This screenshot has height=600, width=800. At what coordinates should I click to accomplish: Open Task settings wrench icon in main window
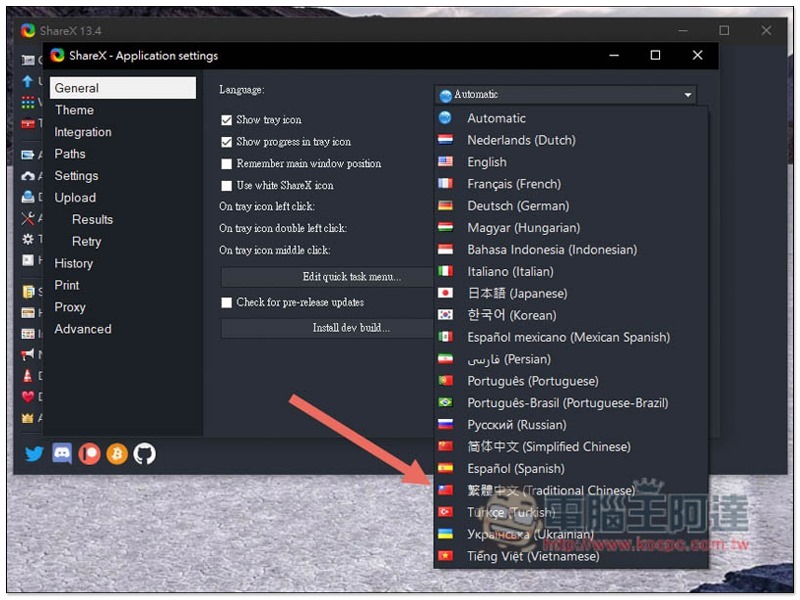pyautogui.click(x=28, y=218)
